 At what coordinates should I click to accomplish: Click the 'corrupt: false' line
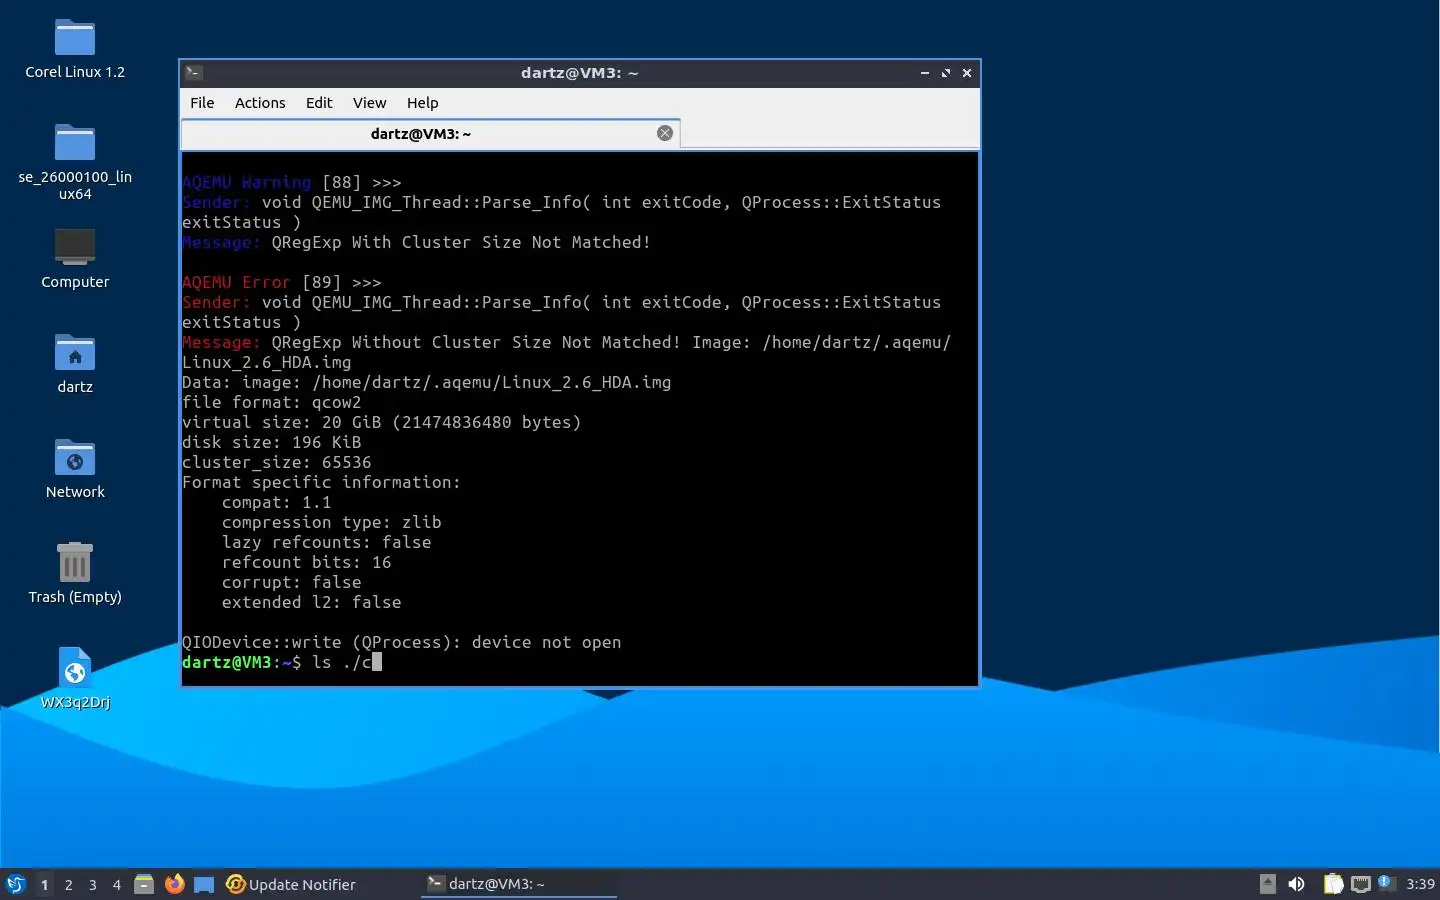[292, 582]
